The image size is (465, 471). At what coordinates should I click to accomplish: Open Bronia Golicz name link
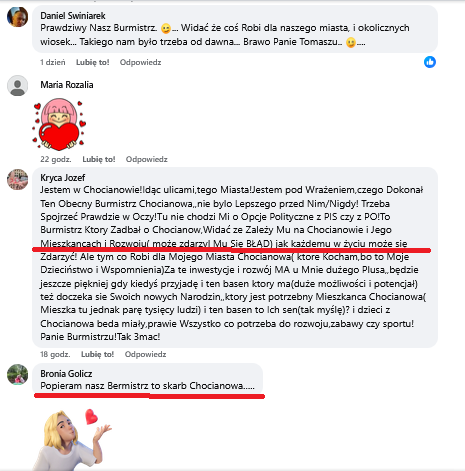66,374
